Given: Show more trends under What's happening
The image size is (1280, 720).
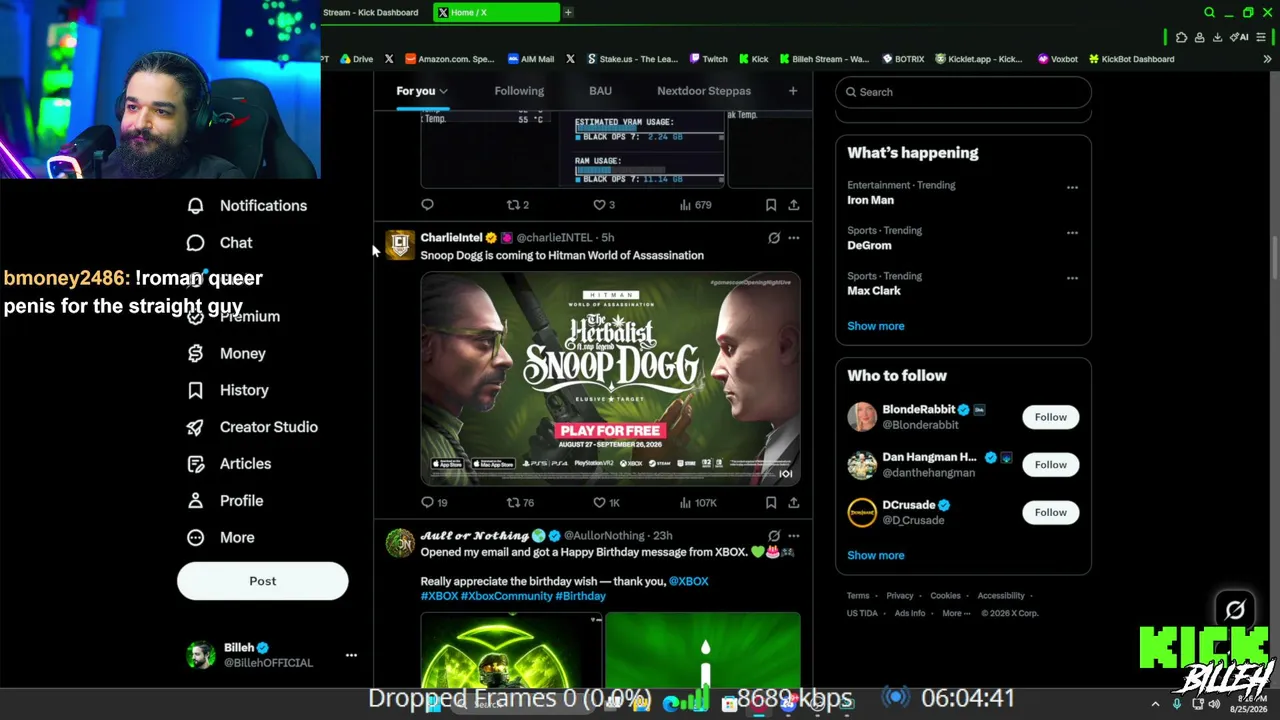Looking at the screenshot, I should (876, 326).
